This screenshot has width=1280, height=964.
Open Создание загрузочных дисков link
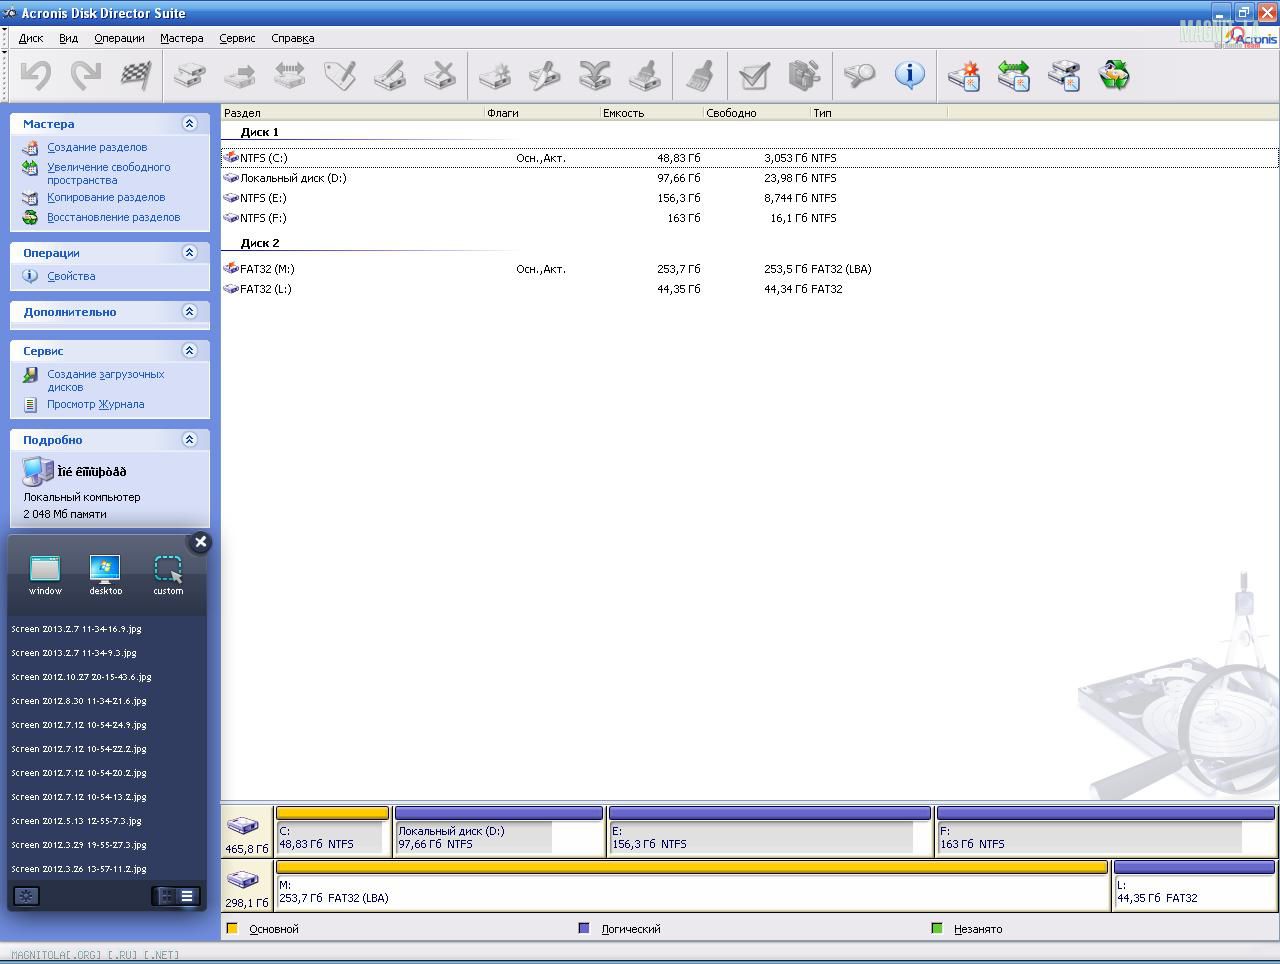pyautogui.click(x=105, y=380)
